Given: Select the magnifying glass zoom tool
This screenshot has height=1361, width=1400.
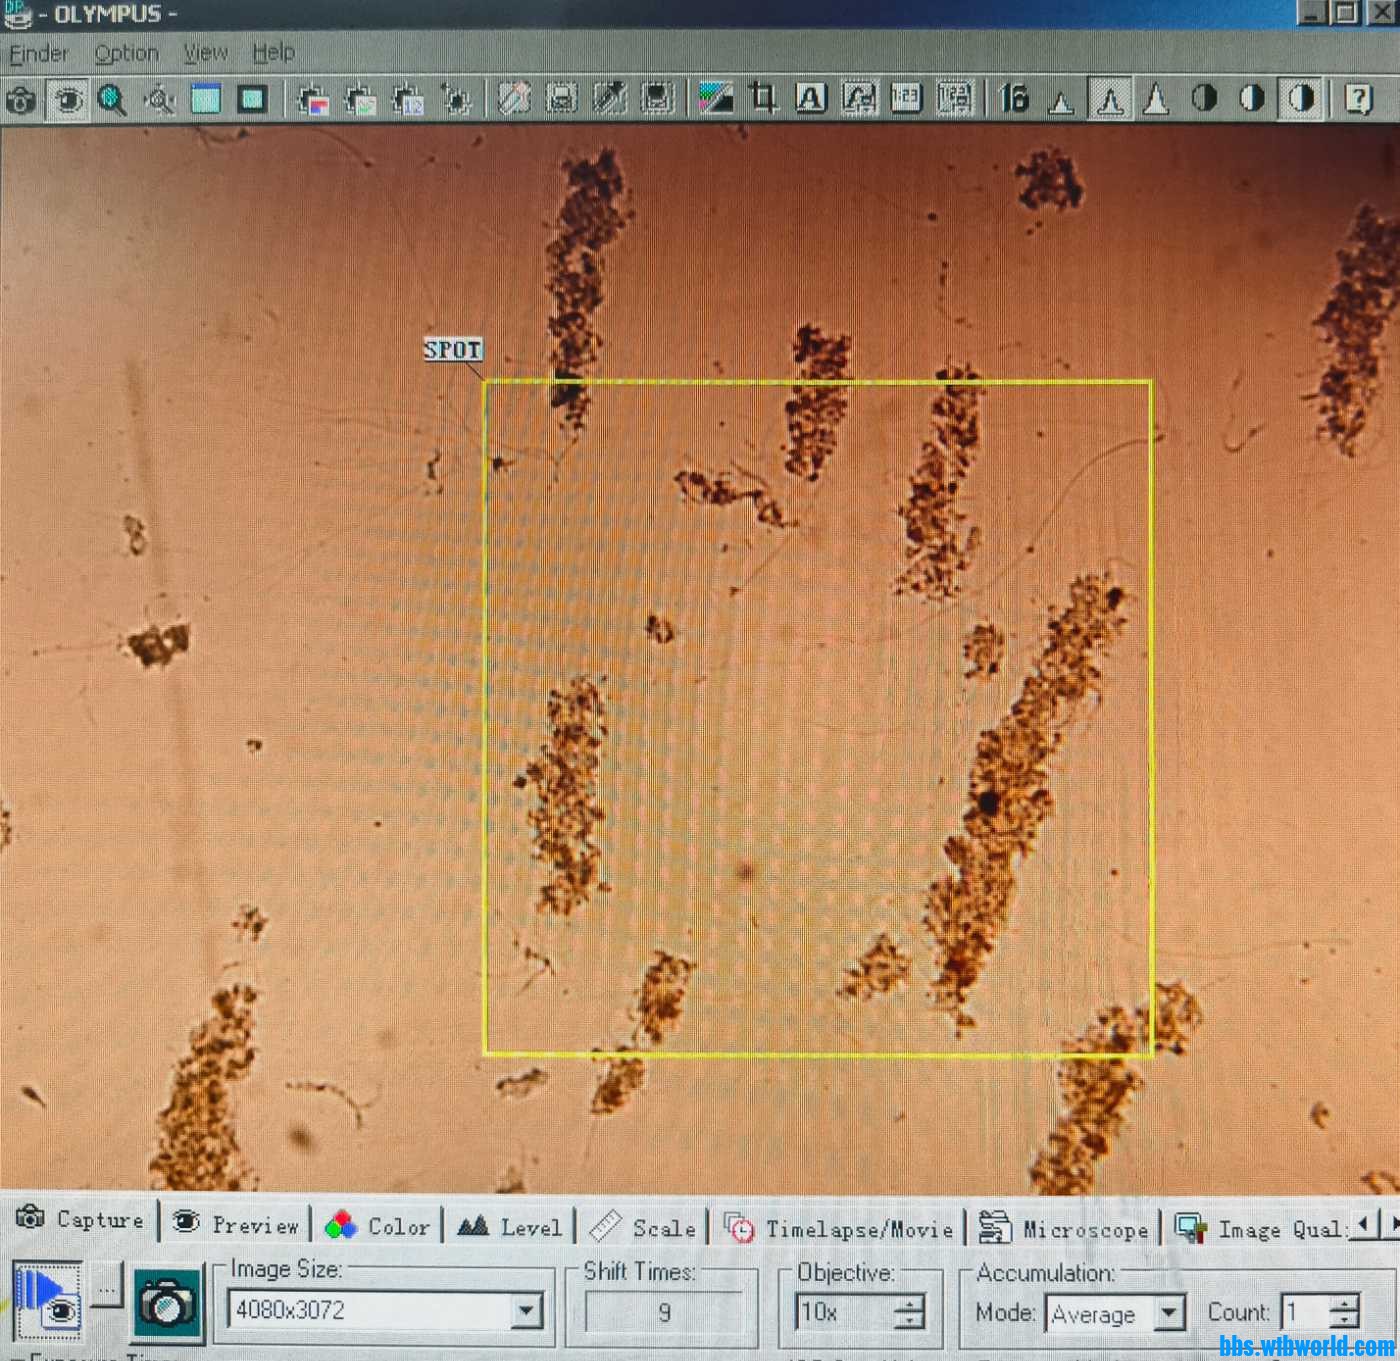Looking at the screenshot, I should coord(112,100).
